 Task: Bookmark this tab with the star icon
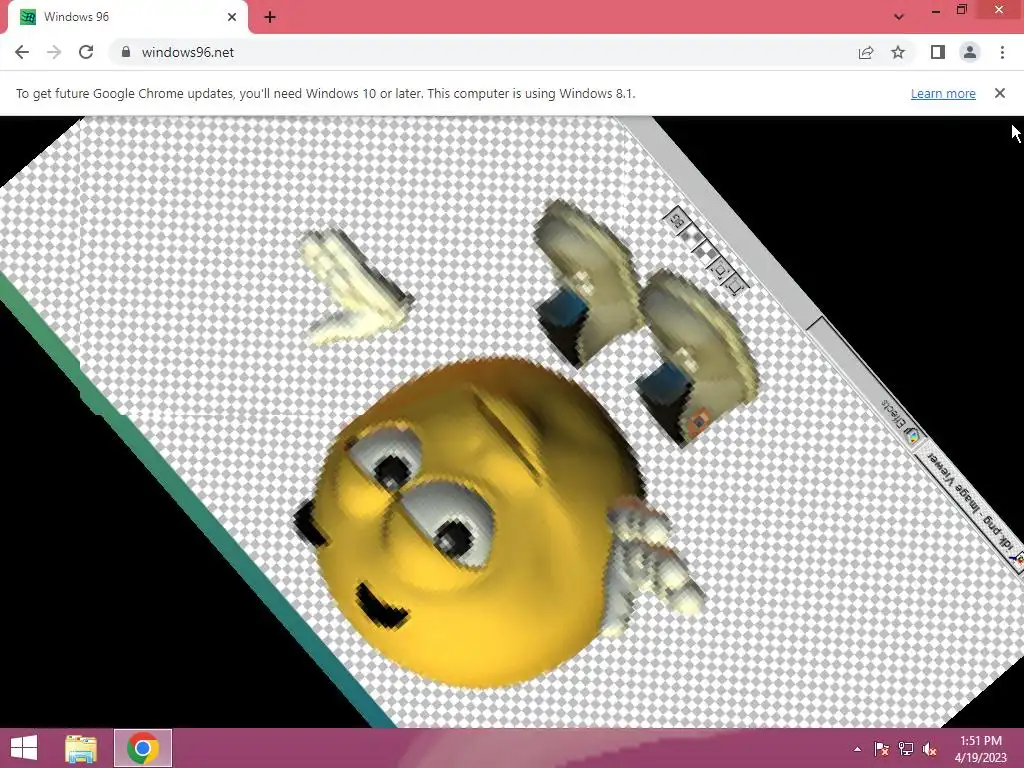click(898, 52)
